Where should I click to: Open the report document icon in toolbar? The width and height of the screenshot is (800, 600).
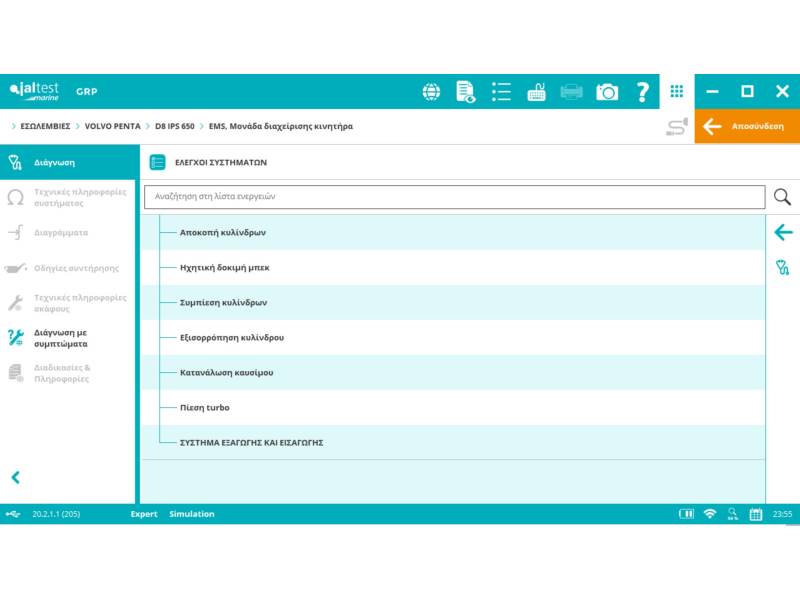(466, 92)
